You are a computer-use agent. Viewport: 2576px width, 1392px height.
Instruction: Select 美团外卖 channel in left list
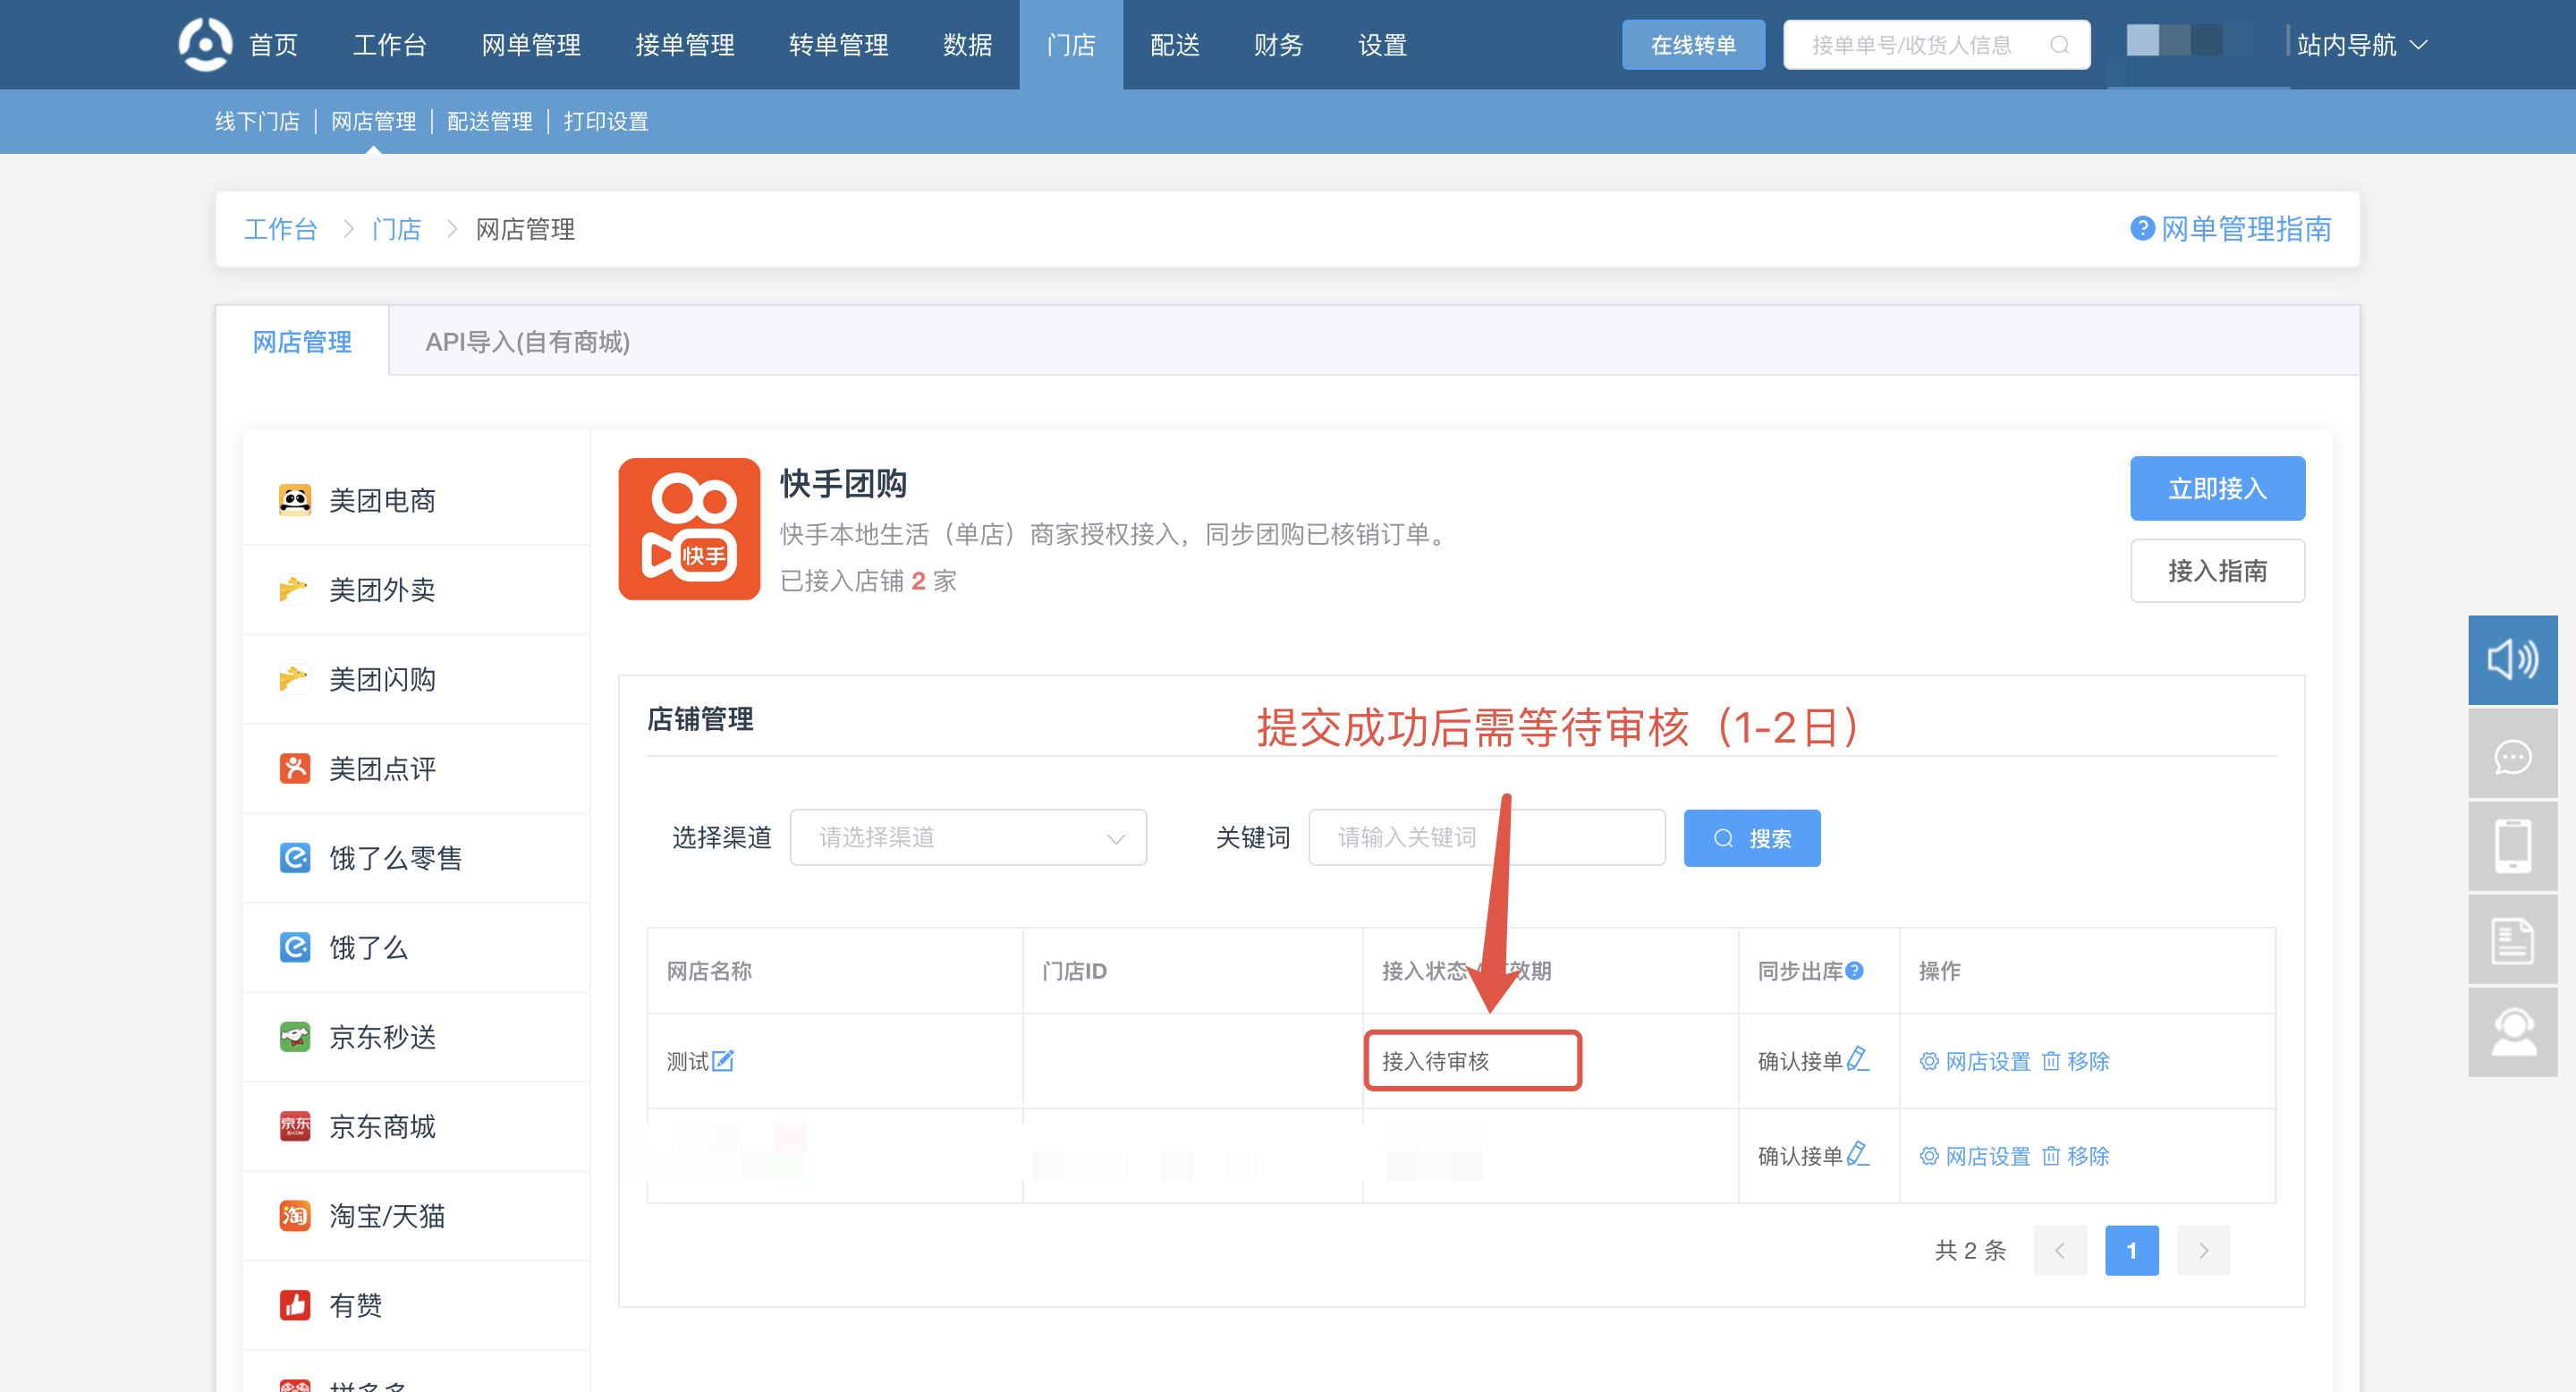417,590
